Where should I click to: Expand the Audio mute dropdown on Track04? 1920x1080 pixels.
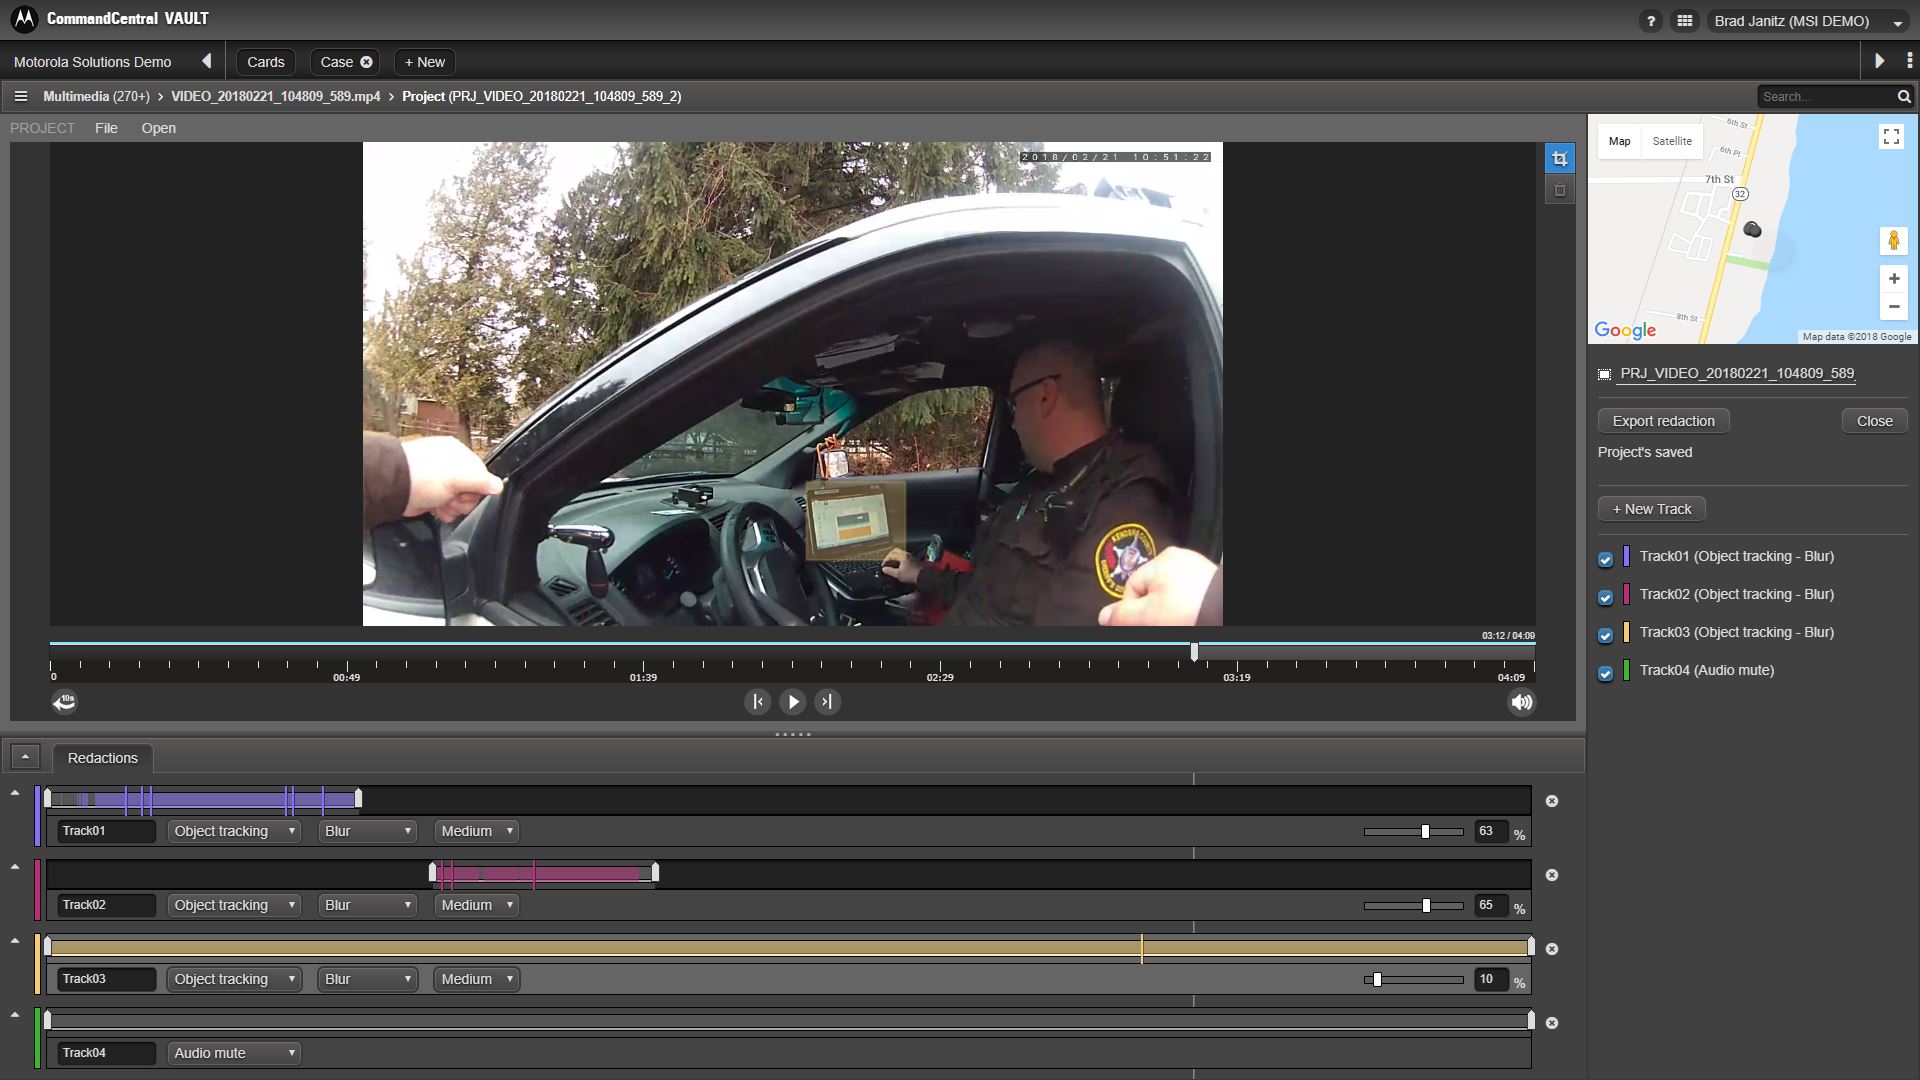click(x=234, y=1053)
